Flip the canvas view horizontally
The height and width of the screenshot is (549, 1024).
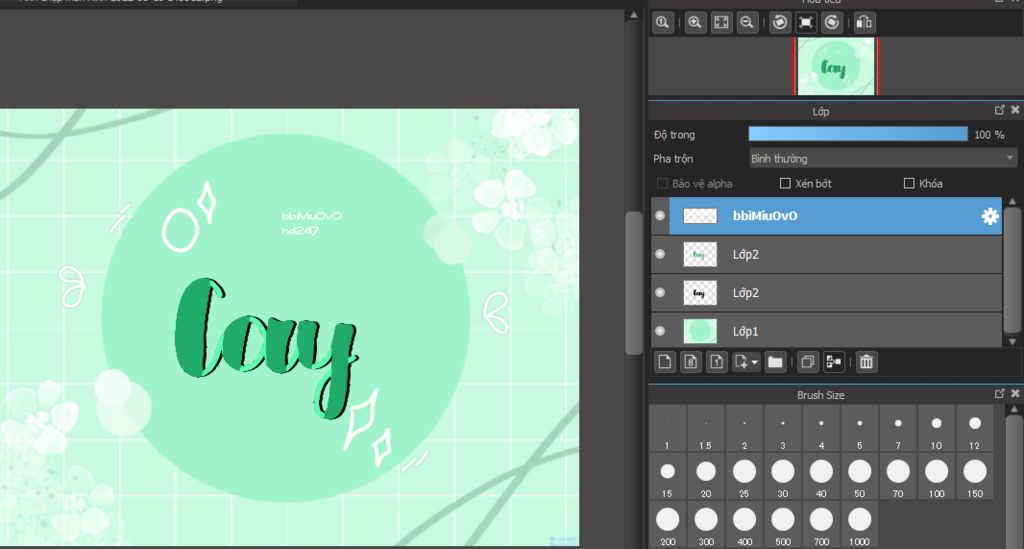coord(864,23)
